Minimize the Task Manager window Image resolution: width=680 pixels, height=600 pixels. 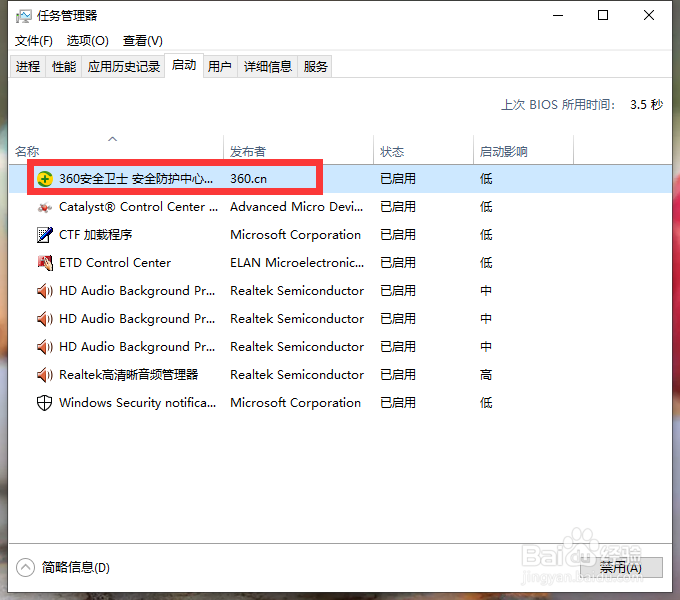[558, 16]
